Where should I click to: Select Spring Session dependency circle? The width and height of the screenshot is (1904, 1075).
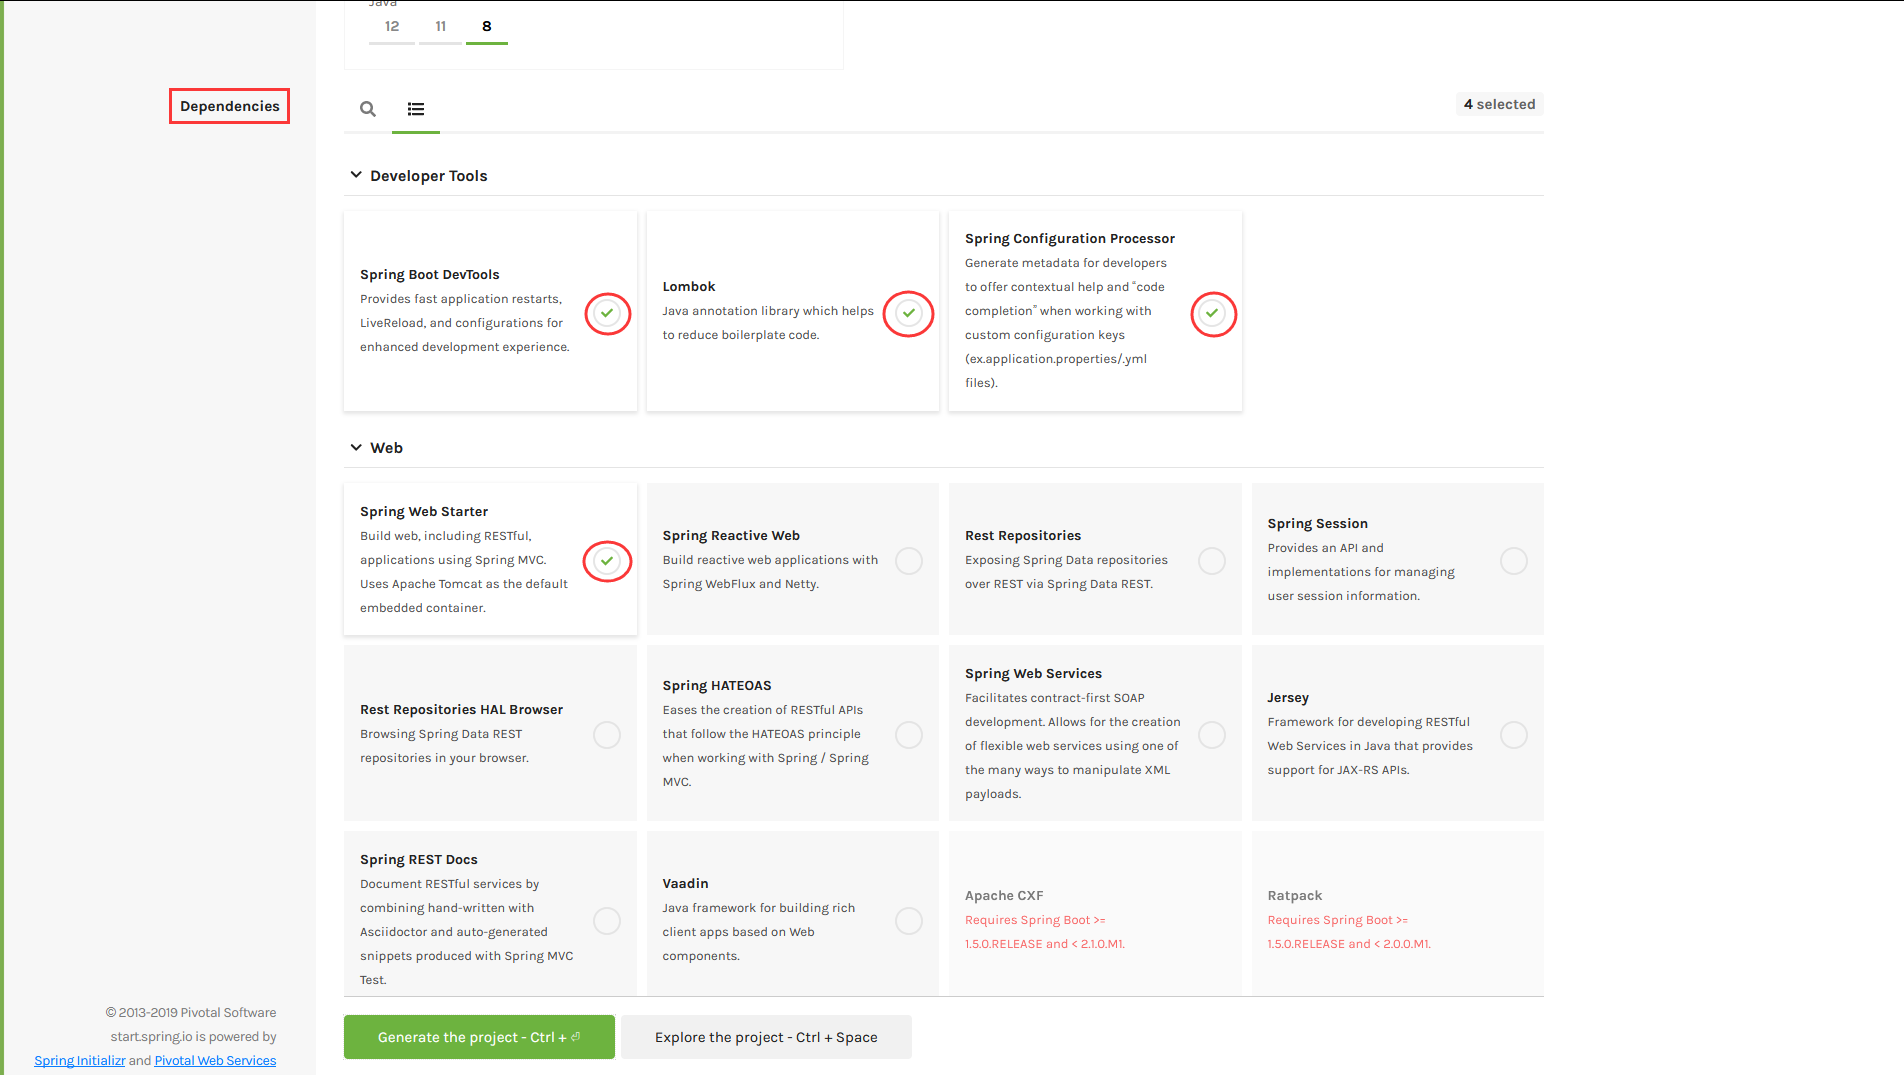[1514, 561]
